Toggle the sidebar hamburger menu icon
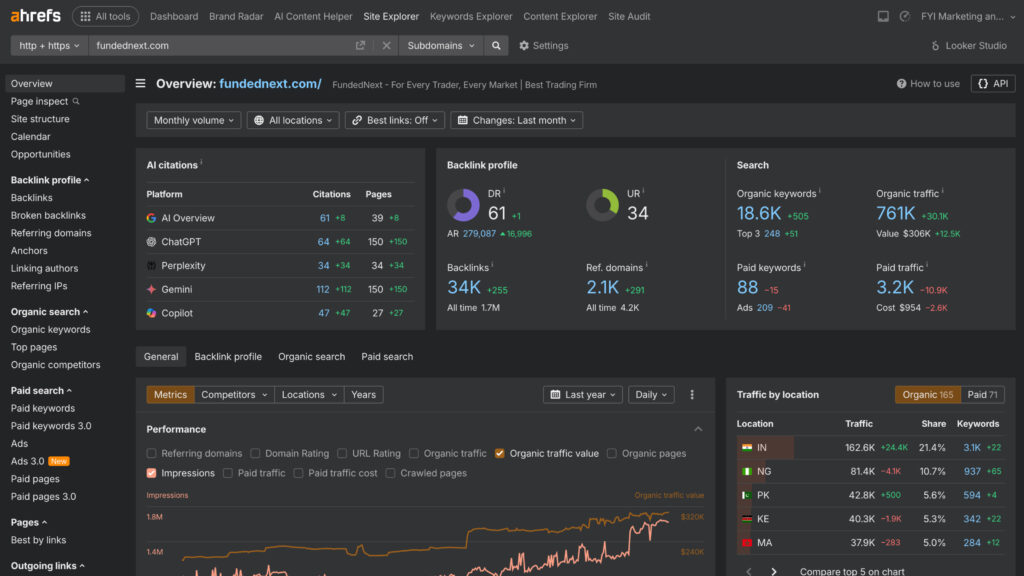This screenshot has width=1024, height=576. pos(140,84)
